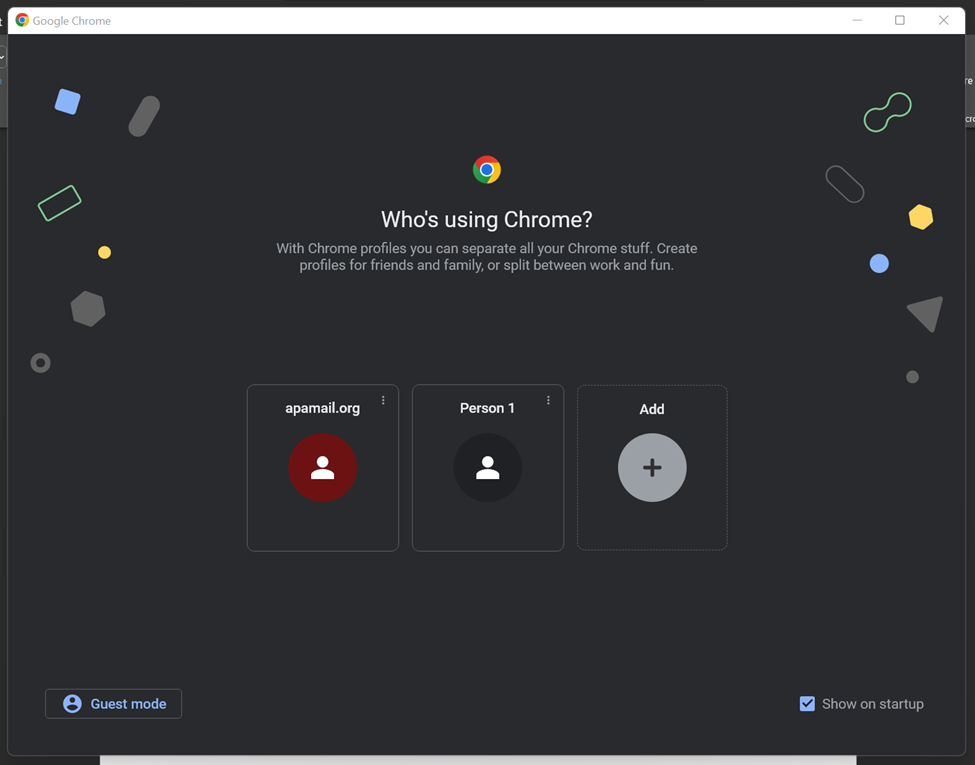Click the Chrome logo above the heading
The width and height of the screenshot is (975, 765).
[487, 169]
